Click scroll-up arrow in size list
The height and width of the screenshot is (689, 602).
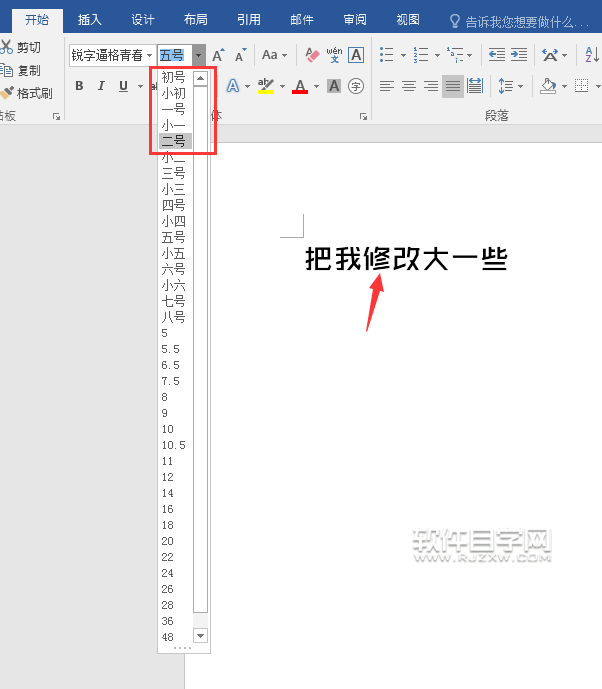coord(200,78)
